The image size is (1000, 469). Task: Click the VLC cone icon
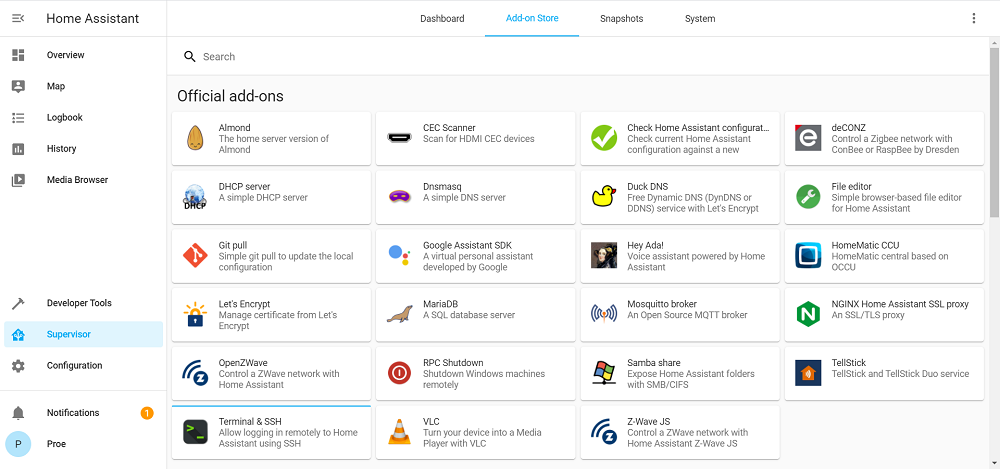pos(399,432)
